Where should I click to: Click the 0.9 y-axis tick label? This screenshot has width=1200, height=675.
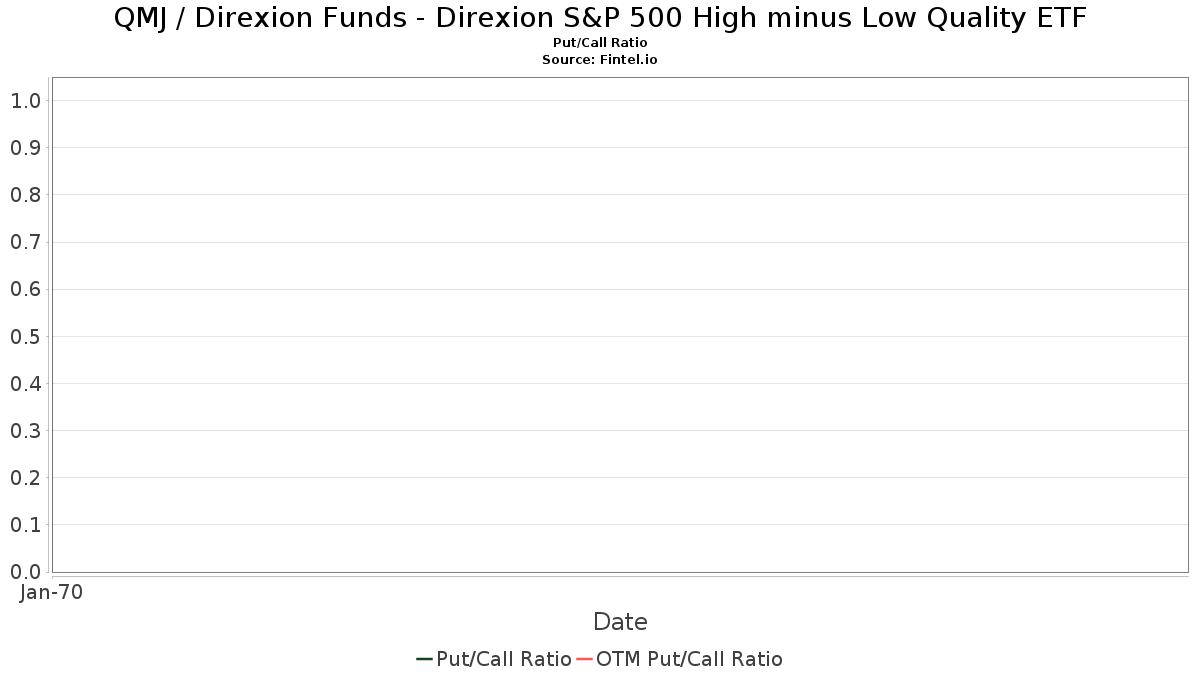(x=25, y=148)
